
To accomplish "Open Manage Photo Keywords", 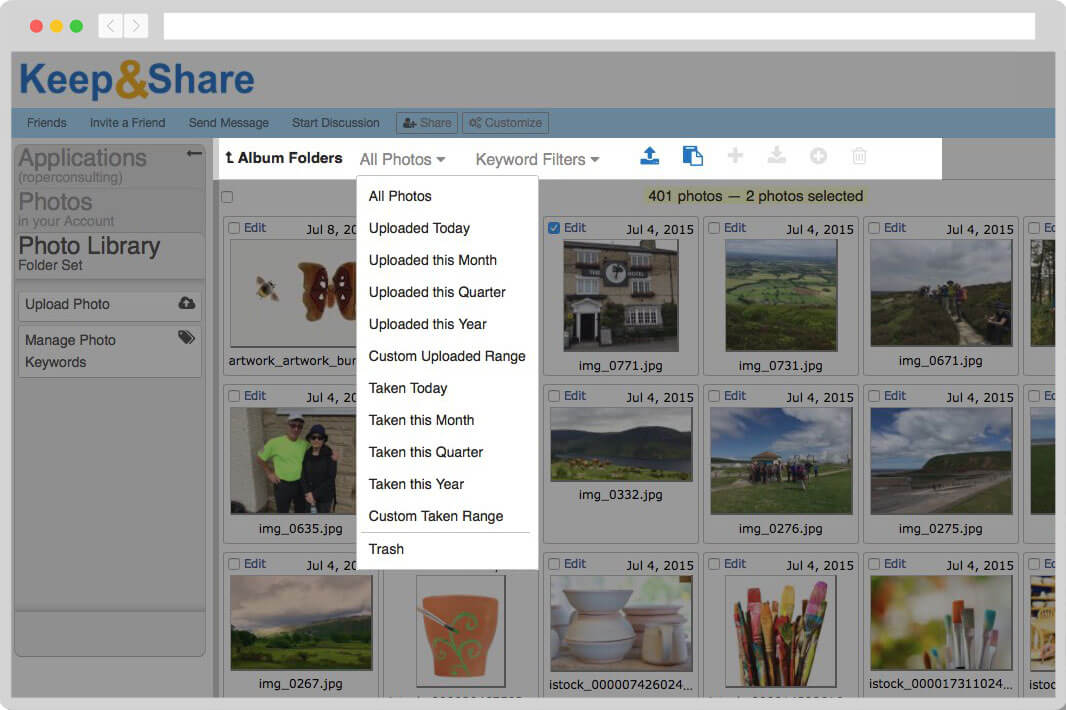I will (110, 351).
